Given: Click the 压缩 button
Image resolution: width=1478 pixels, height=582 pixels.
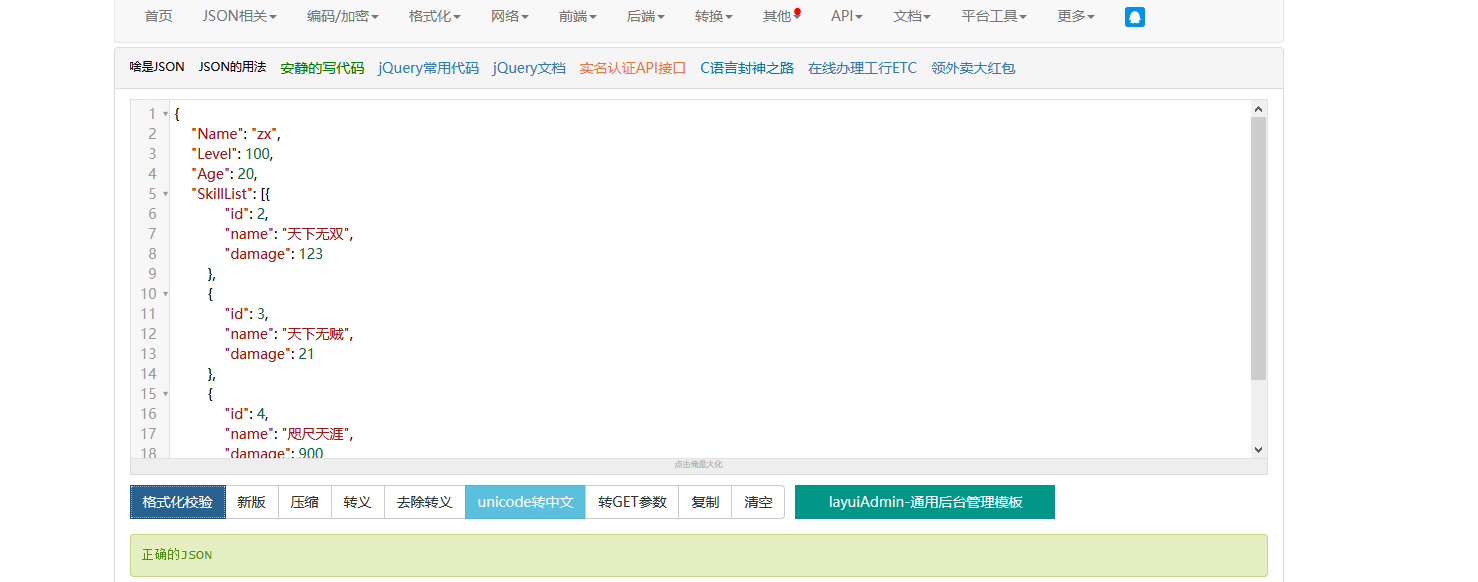Looking at the screenshot, I should pyautogui.click(x=305, y=502).
